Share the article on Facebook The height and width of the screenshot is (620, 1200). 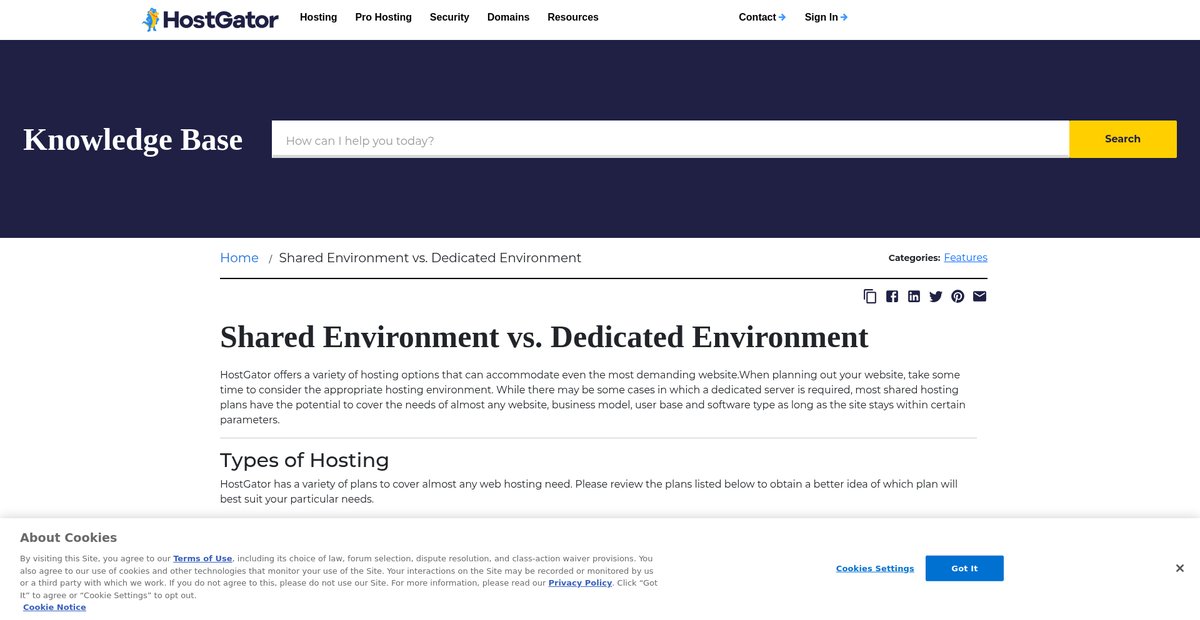point(892,296)
